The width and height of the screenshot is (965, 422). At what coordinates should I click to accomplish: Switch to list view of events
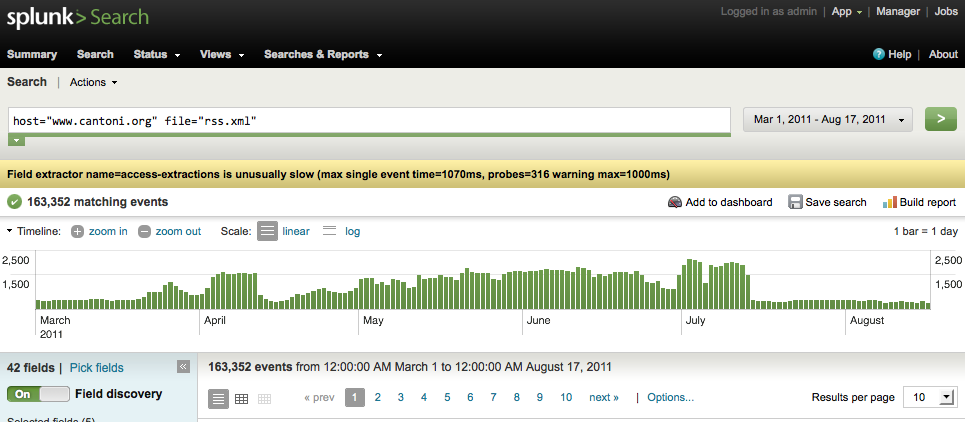218,399
